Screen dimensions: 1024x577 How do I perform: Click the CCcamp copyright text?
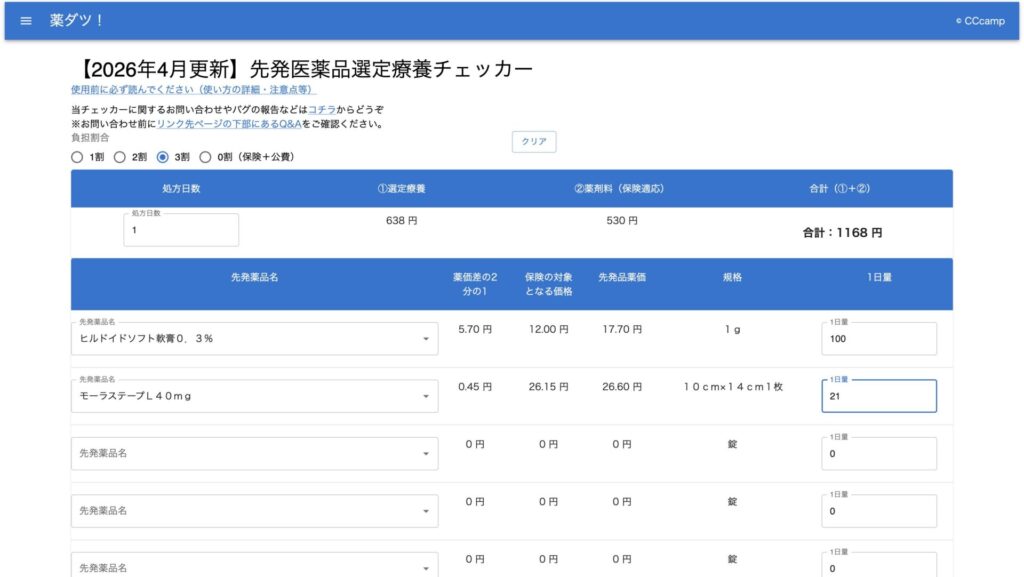pos(980,21)
